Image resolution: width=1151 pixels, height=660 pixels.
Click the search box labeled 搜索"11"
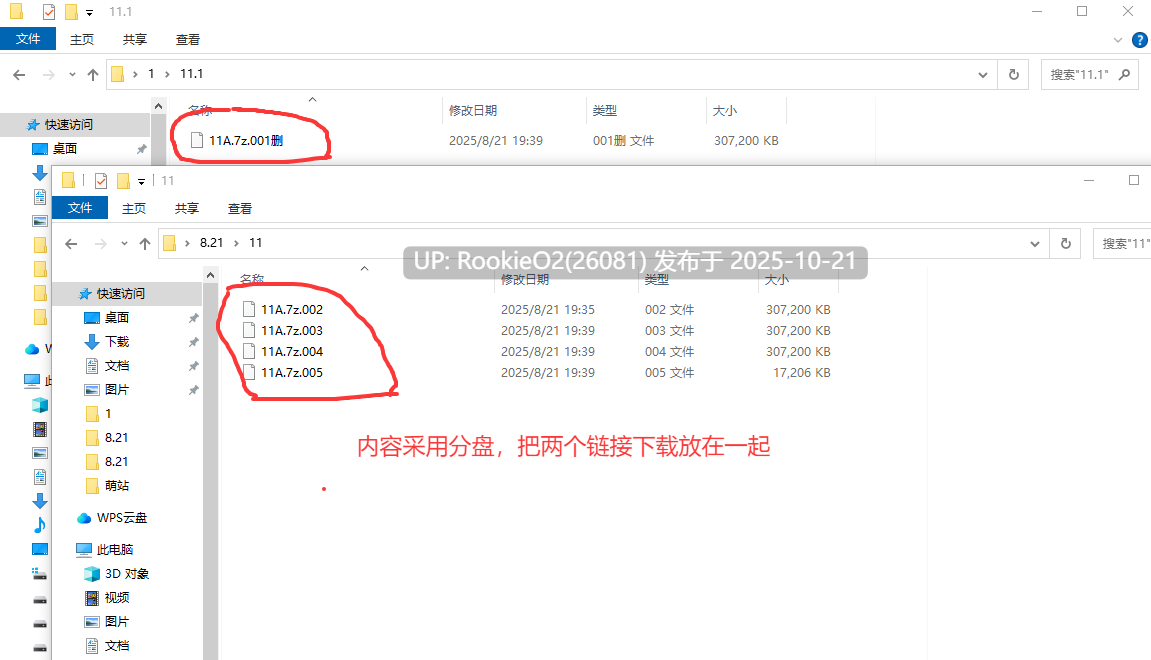pyautogui.click(x=1122, y=244)
